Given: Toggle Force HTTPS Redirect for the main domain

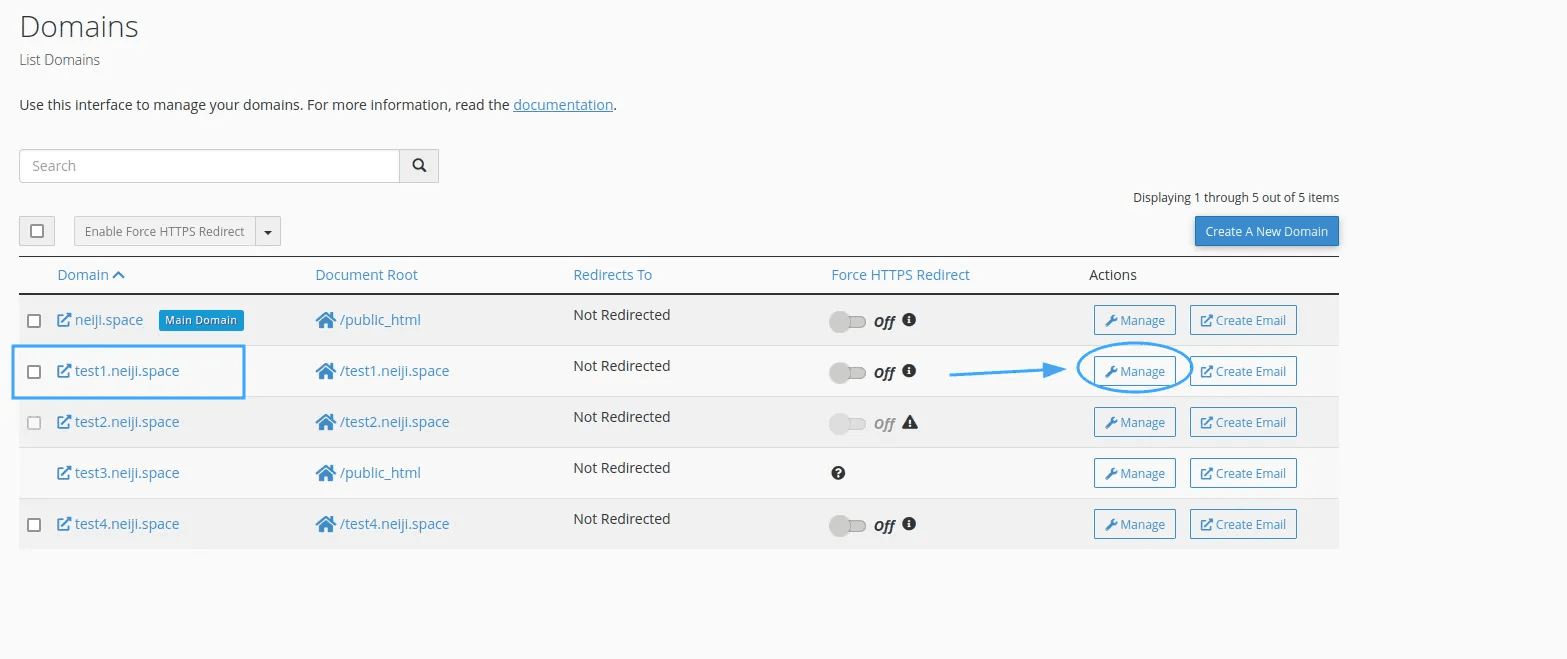Looking at the screenshot, I should [x=849, y=320].
